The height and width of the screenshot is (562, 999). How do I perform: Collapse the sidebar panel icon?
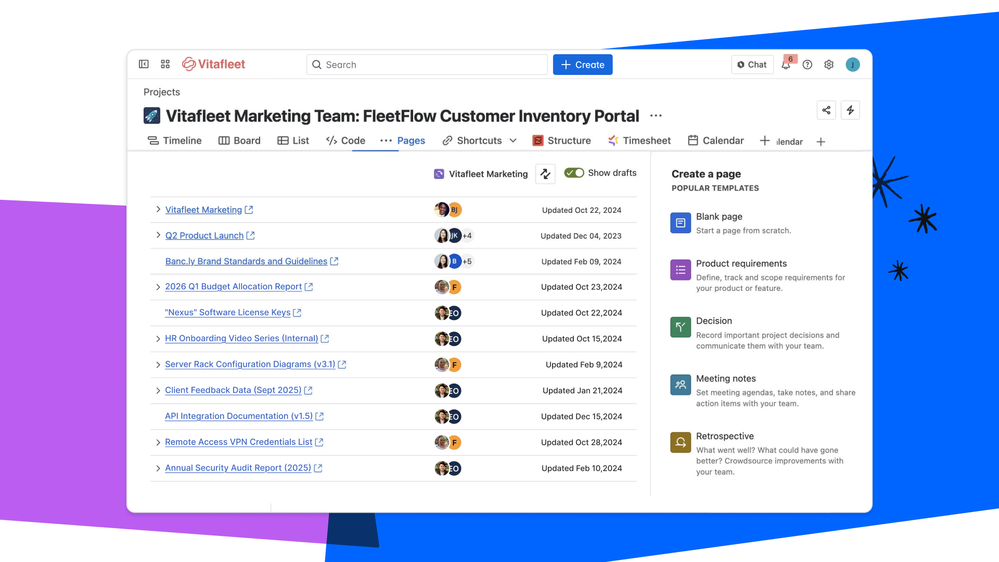click(144, 64)
